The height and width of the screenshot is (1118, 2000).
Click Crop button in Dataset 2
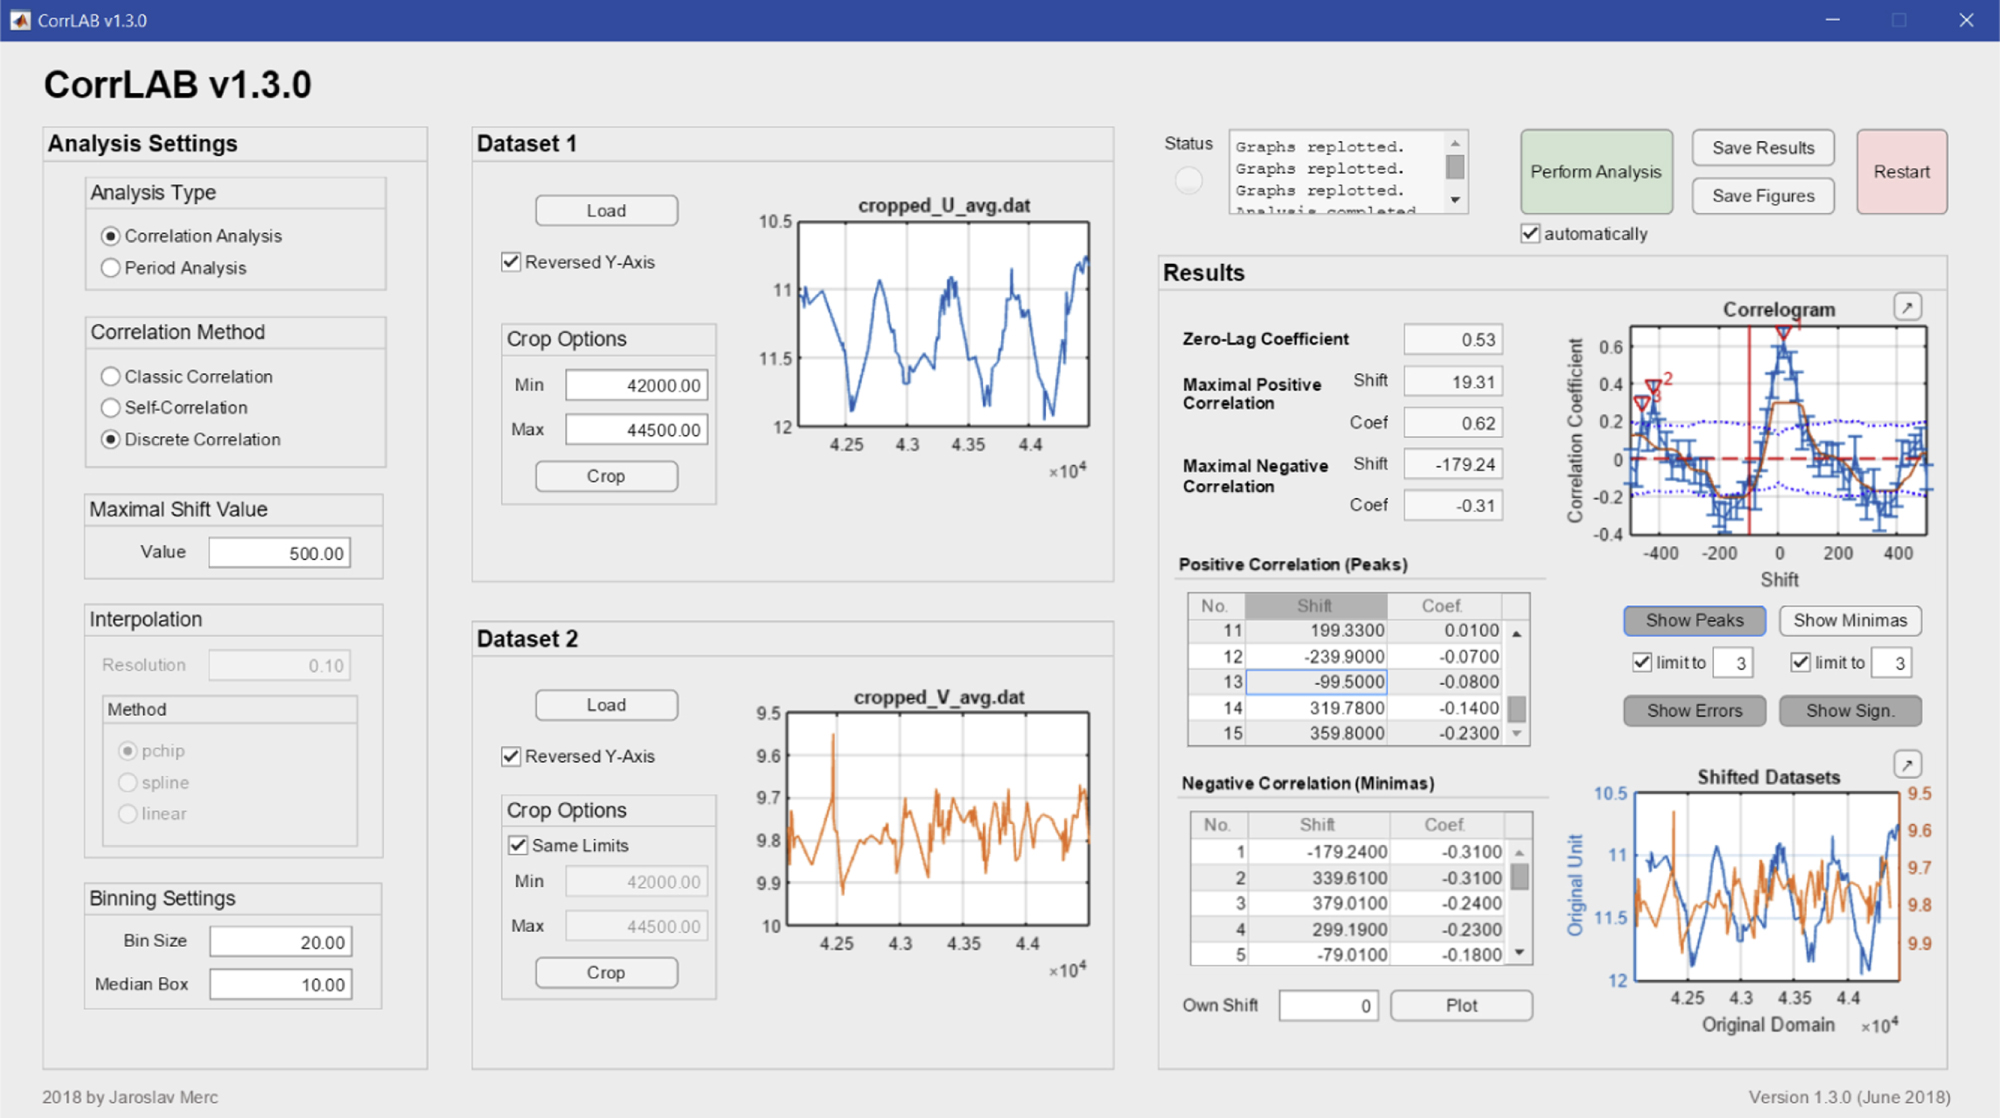(606, 973)
